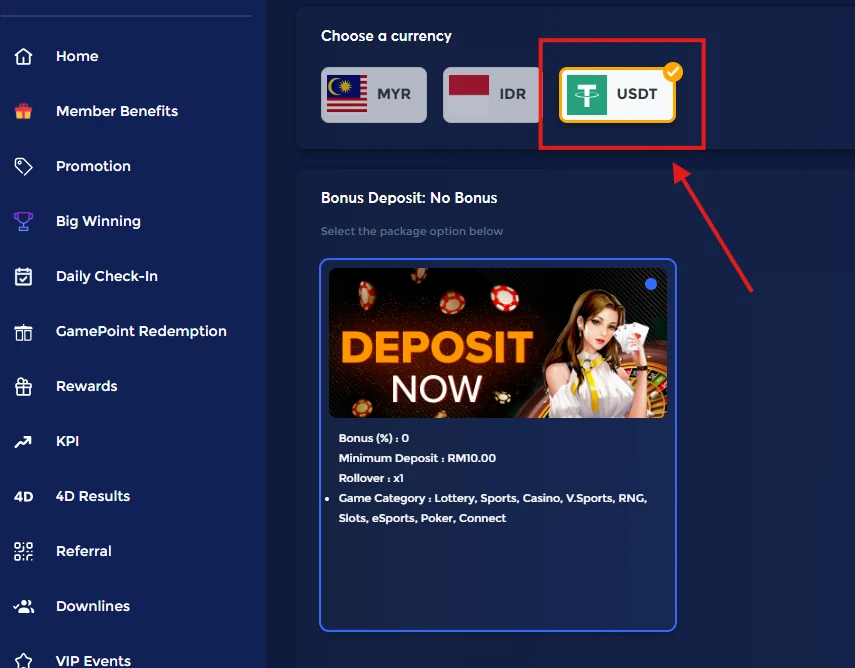This screenshot has width=855, height=668.
Task: Click the 'Choose a currency' heading
Action: tap(386, 36)
